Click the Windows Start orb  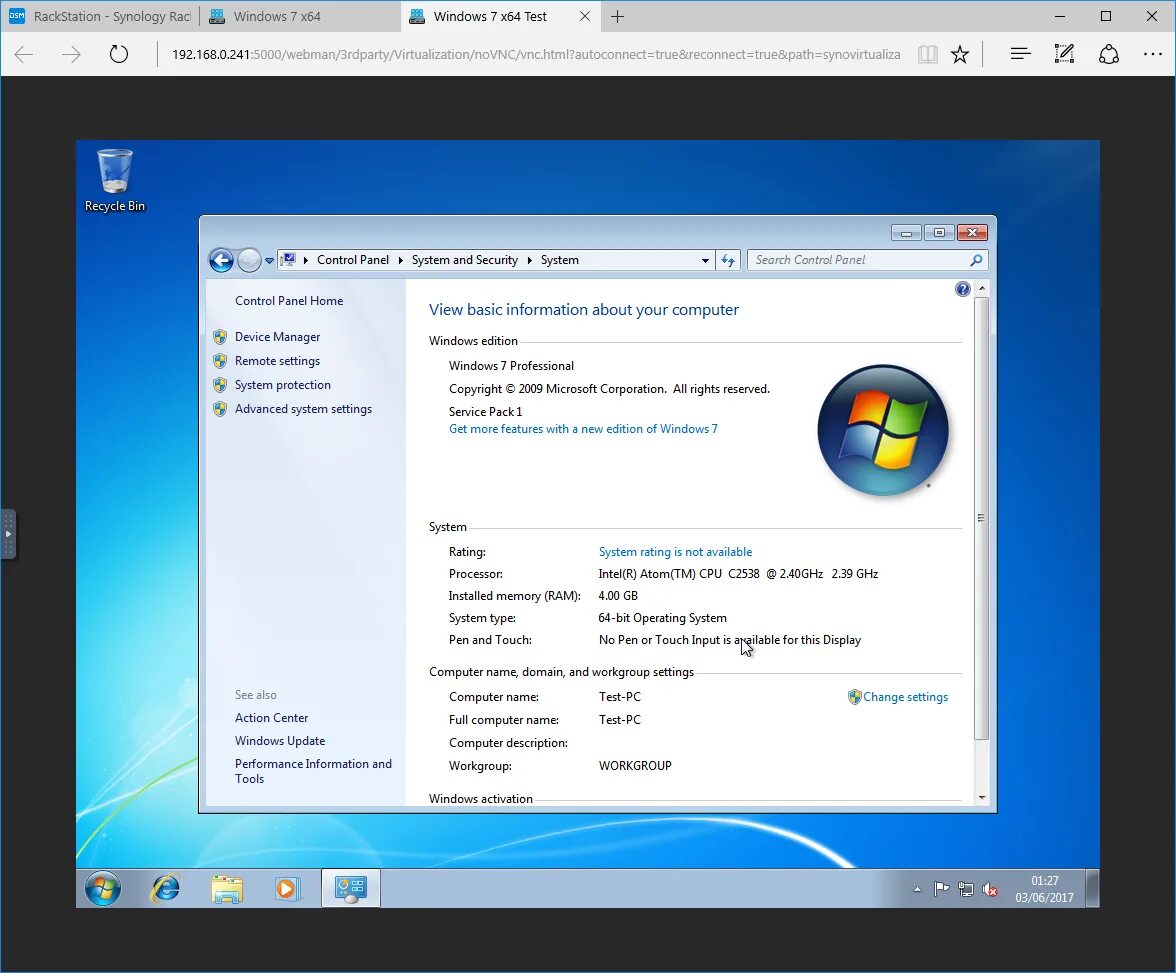coord(103,889)
